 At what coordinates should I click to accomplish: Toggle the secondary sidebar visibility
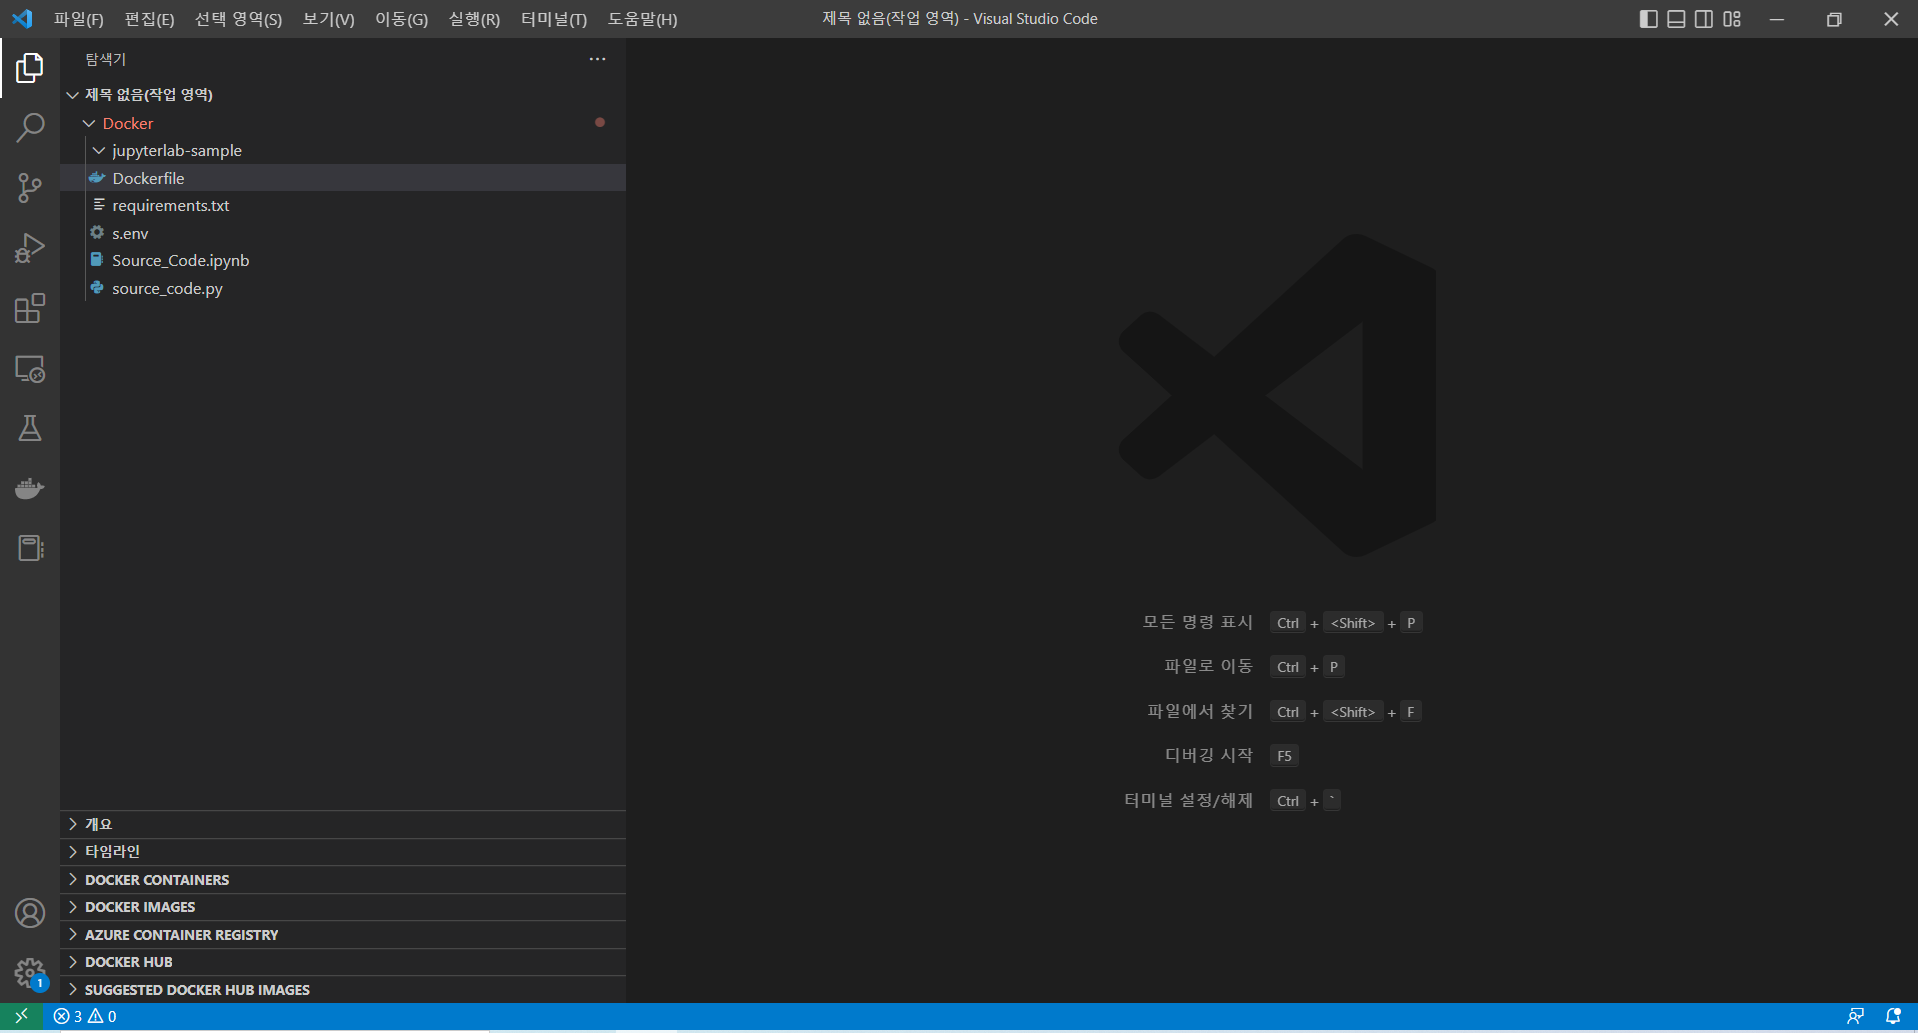click(1704, 18)
